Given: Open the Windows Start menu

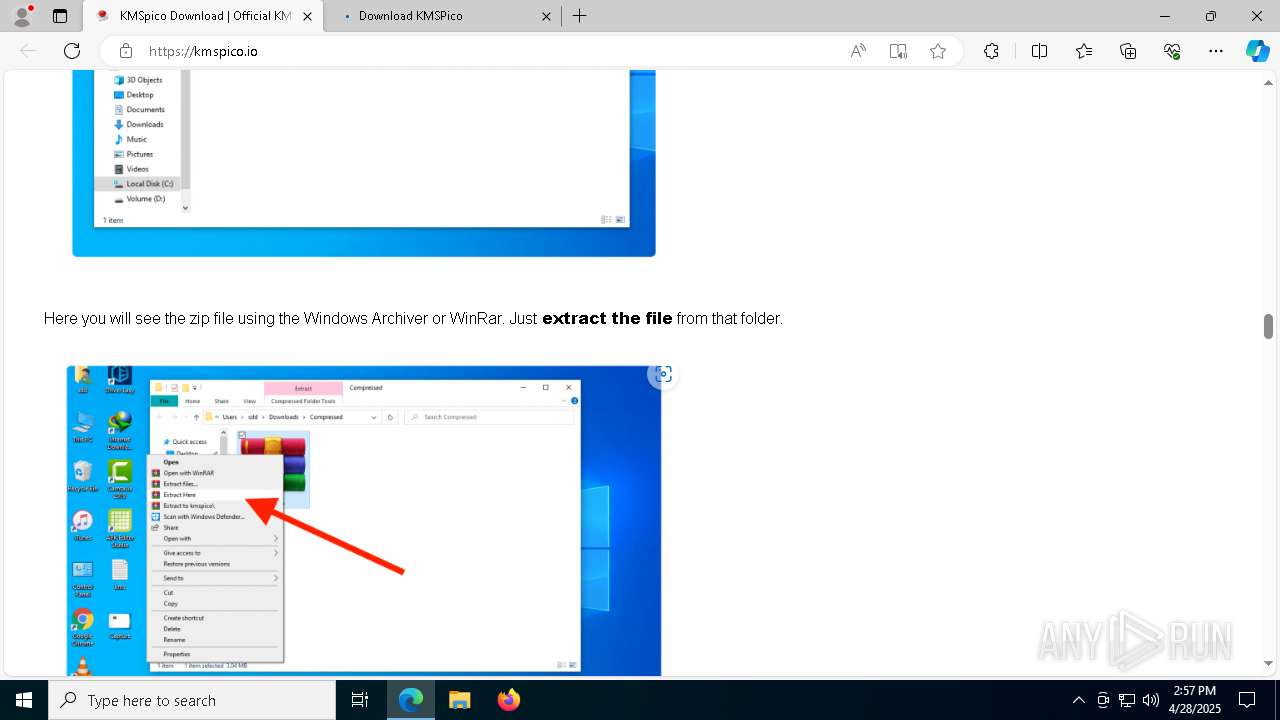Looking at the screenshot, I should (x=24, y=700).
